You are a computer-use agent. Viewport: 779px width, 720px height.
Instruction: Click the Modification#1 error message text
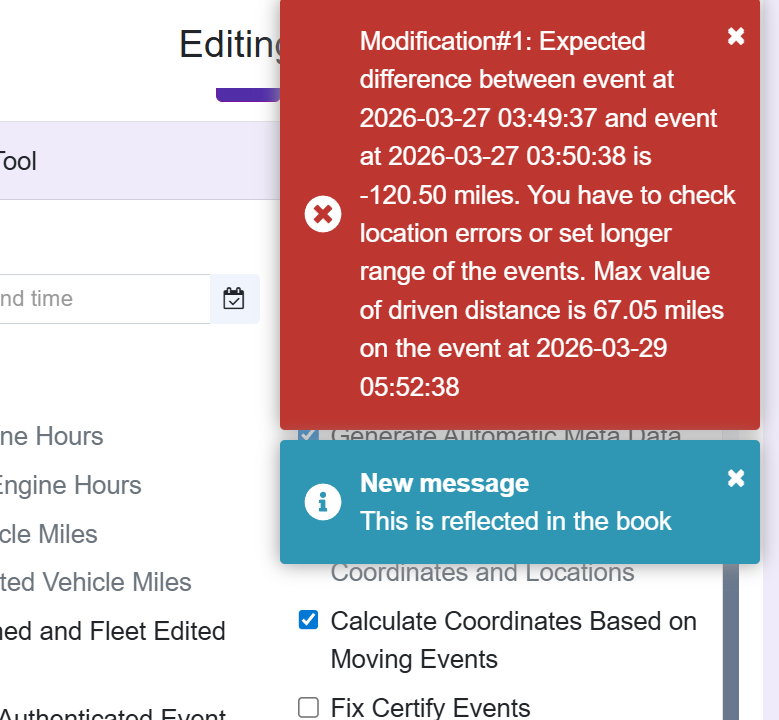pyautogui.click(x=547, y=214)
